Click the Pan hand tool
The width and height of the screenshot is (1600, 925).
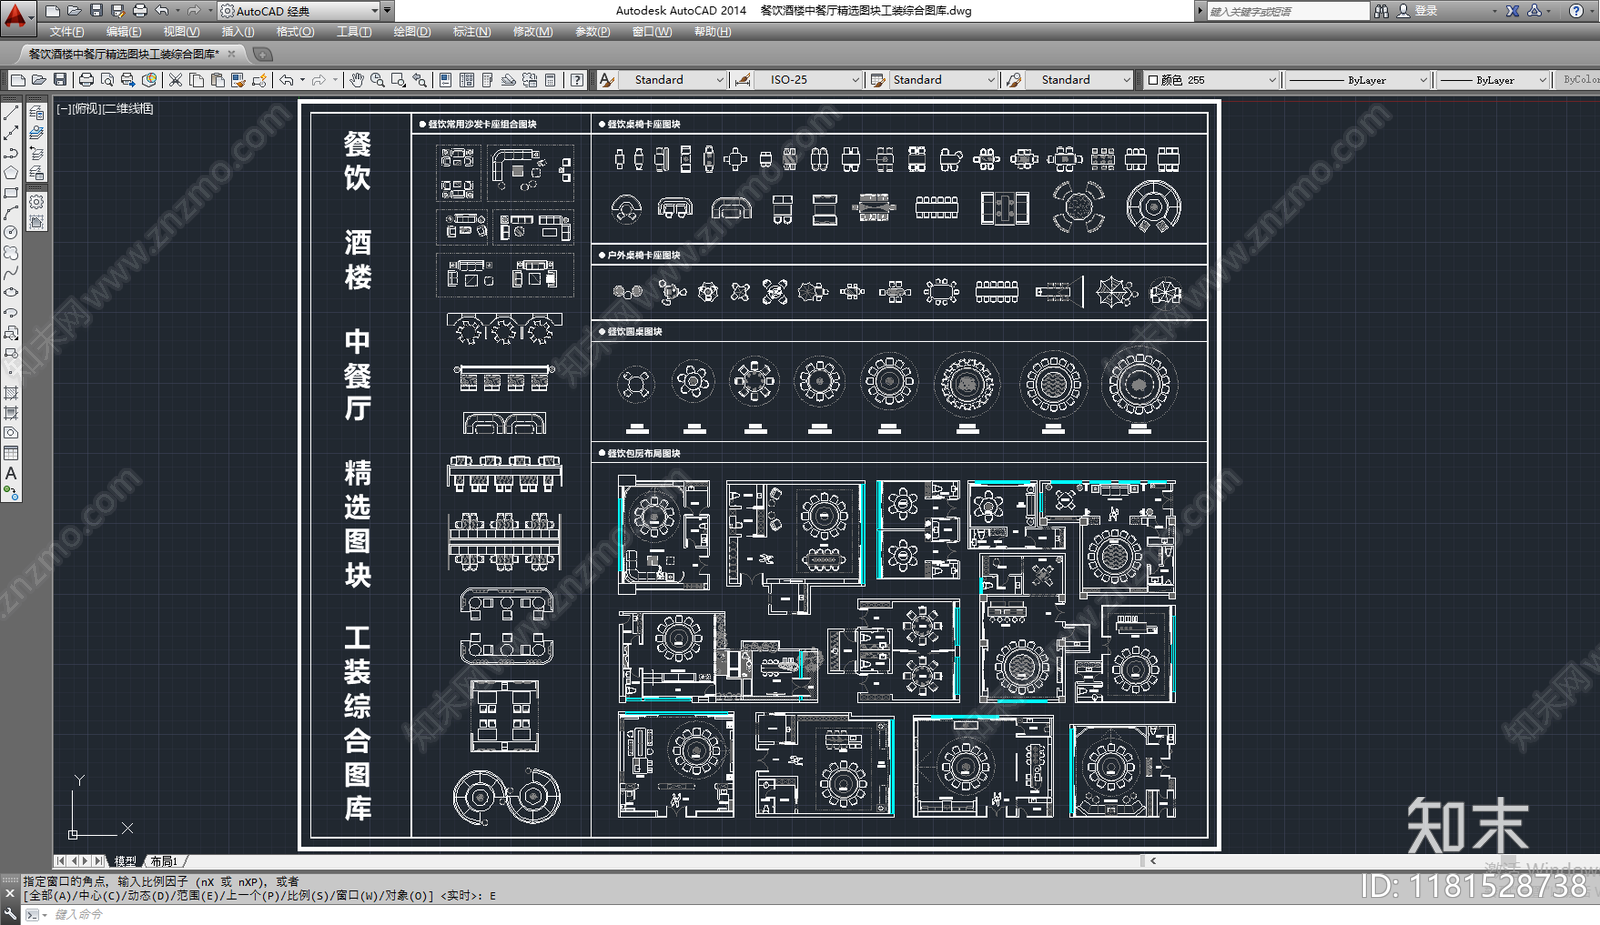tap(356, 80)
